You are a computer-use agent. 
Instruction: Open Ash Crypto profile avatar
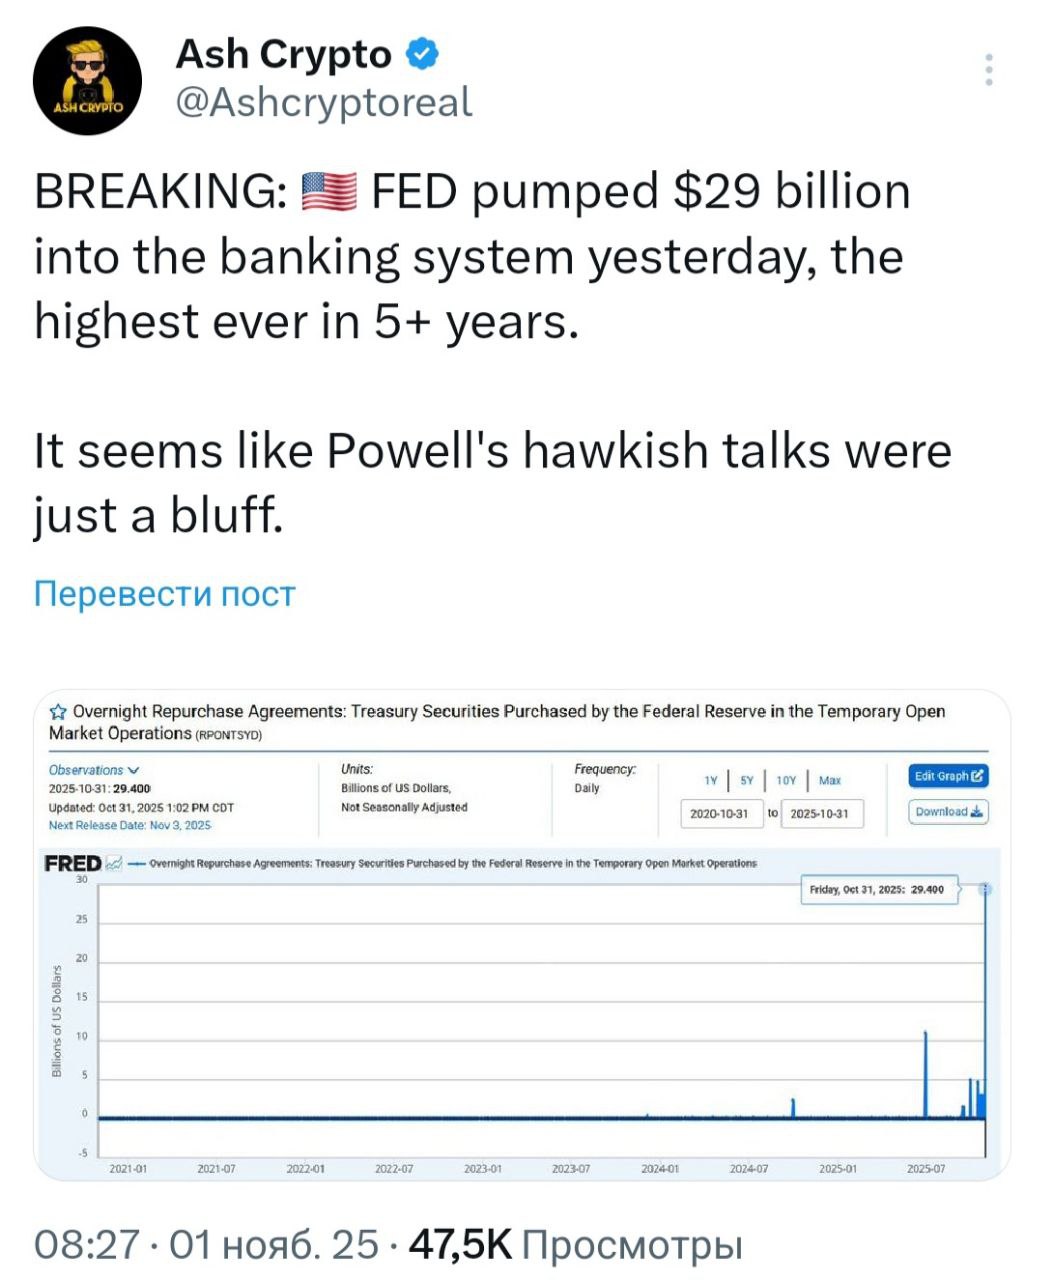[x=87, y=80]
